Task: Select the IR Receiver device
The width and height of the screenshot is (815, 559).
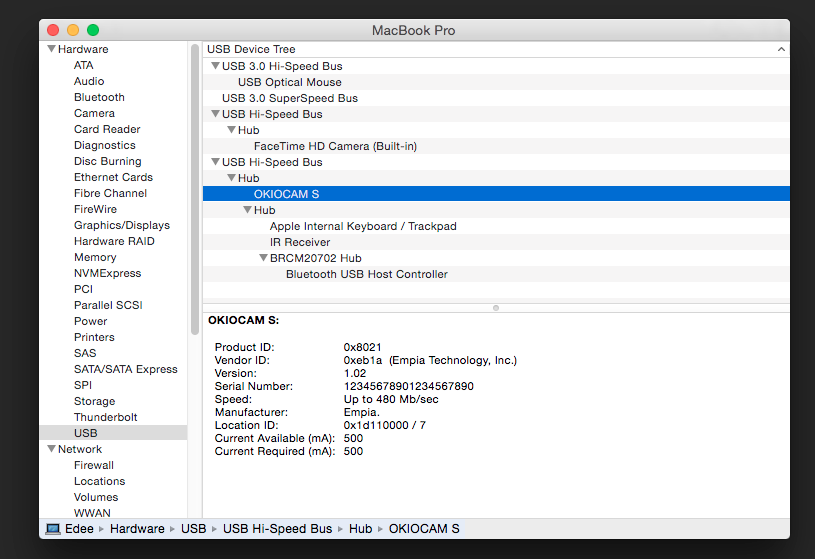Action: [x=299, y=242]
